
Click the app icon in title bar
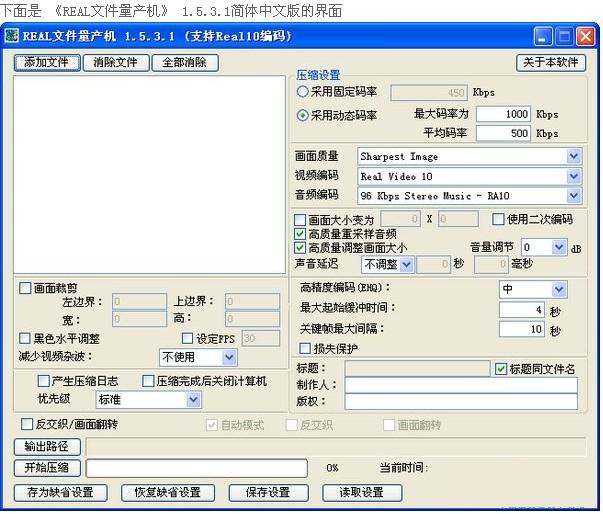tap(12, 36)
